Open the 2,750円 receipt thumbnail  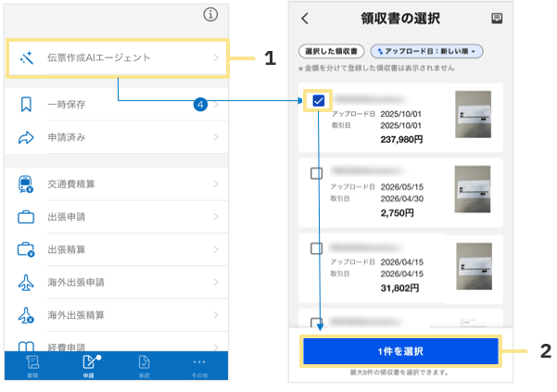point(472,189)
